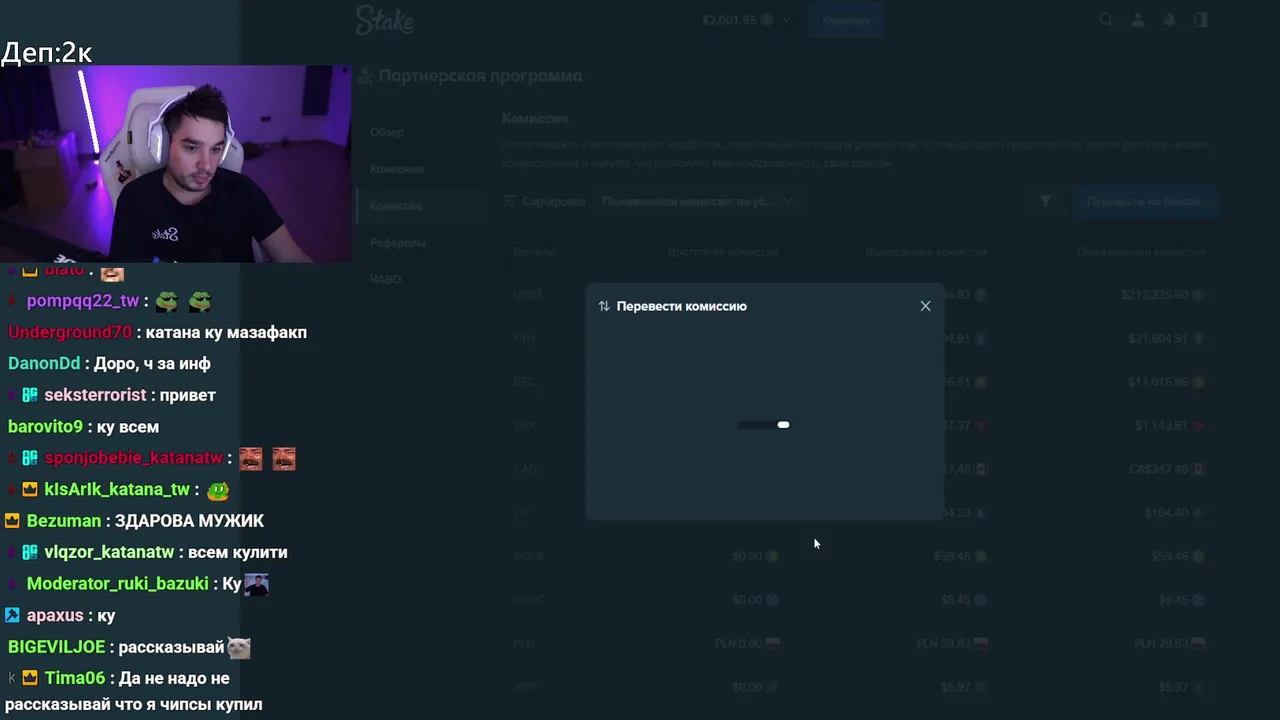The height and width of the screenshot is (720, 1280).
Task: Click the TRX icon beside $1,143.81
Action: pos(1198,425)
